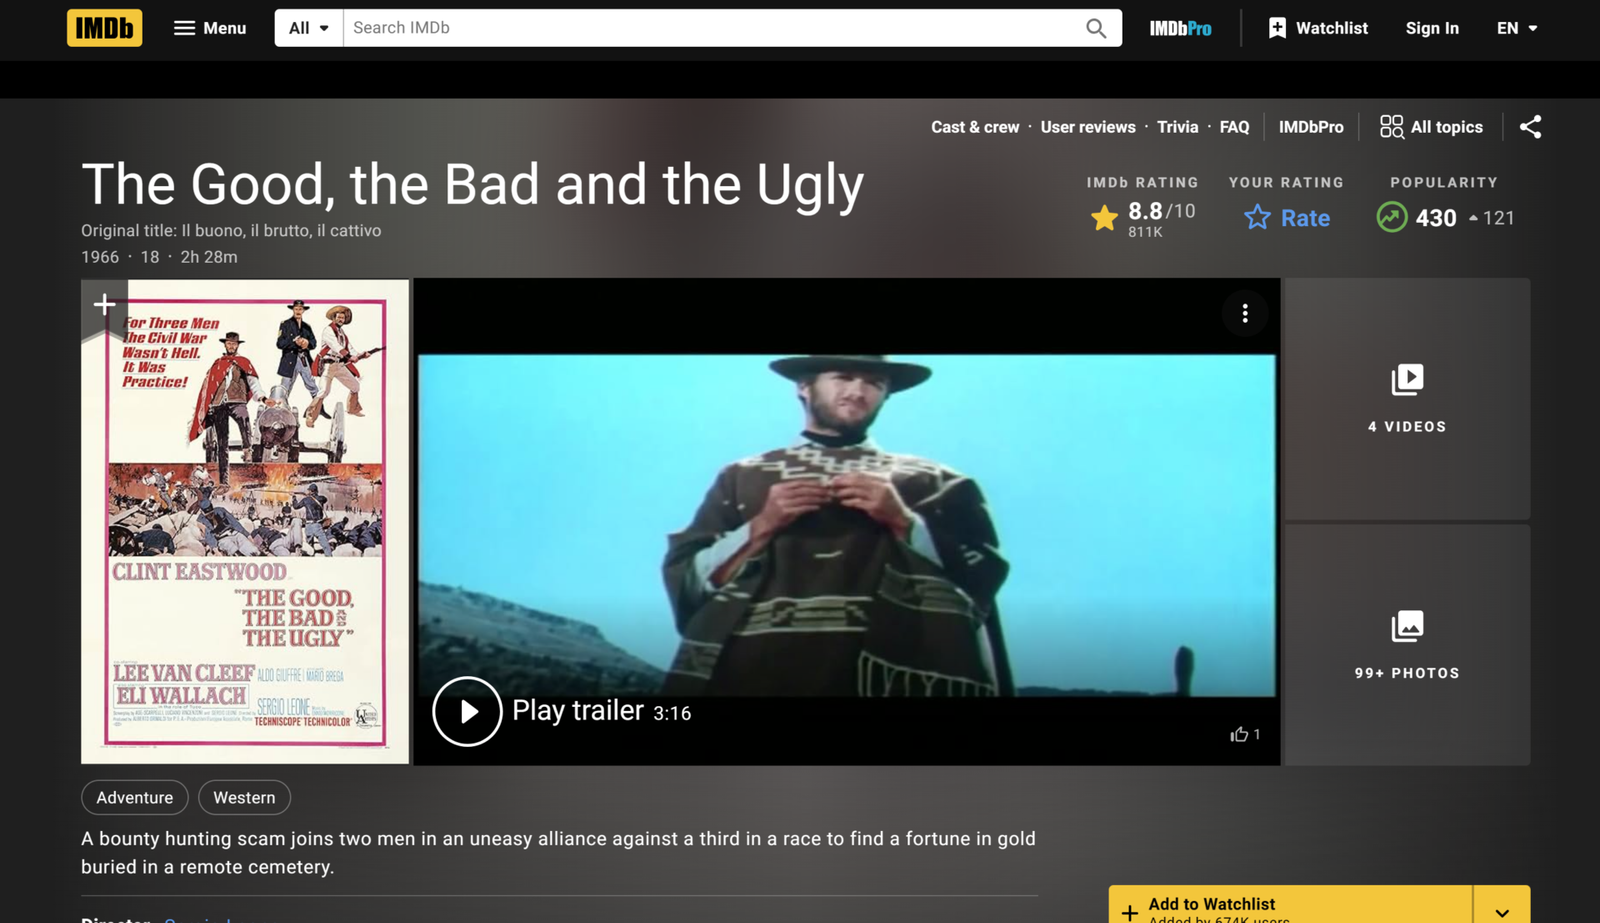Open the EN language dropdown
1600x923 pixels.
[1516, 28]
